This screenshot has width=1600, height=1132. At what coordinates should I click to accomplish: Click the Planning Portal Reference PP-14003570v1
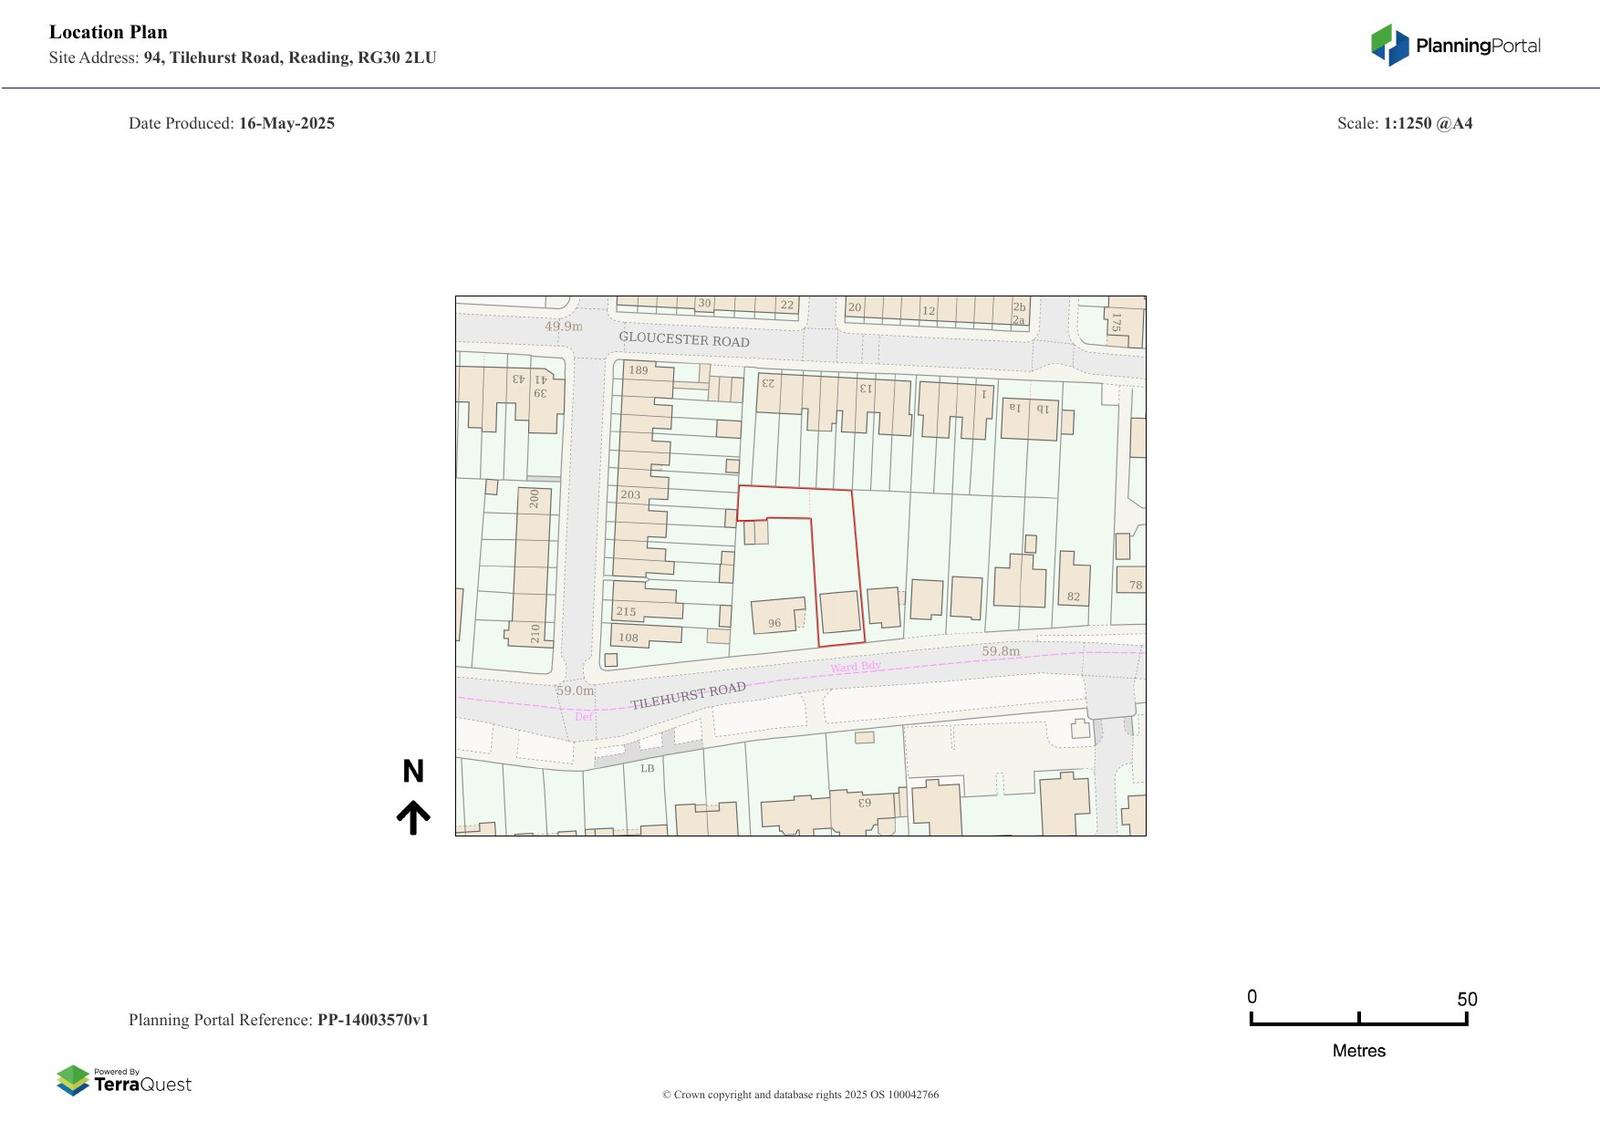click(x=373, y=1020)
